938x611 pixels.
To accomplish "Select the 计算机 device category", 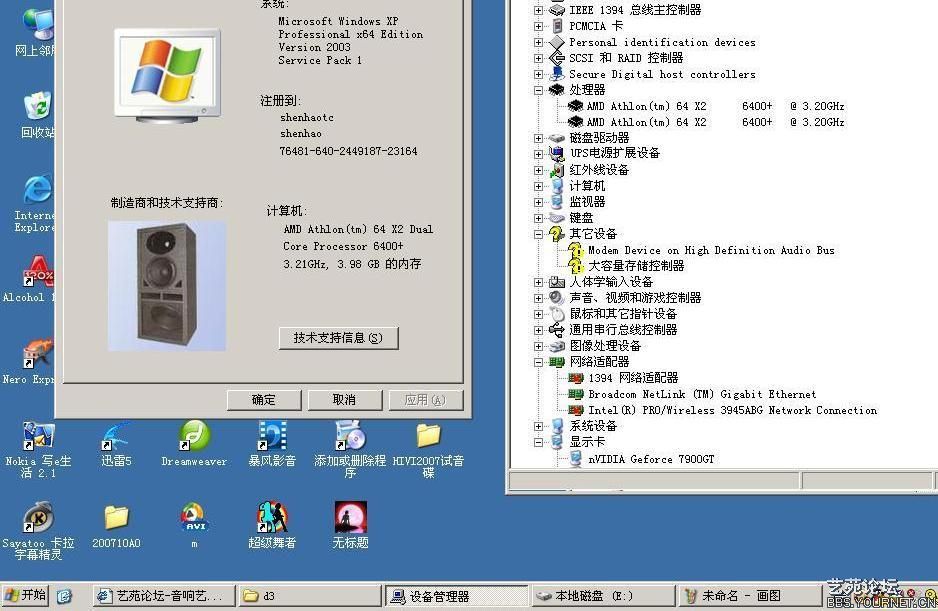I will [x=587, y=186].
